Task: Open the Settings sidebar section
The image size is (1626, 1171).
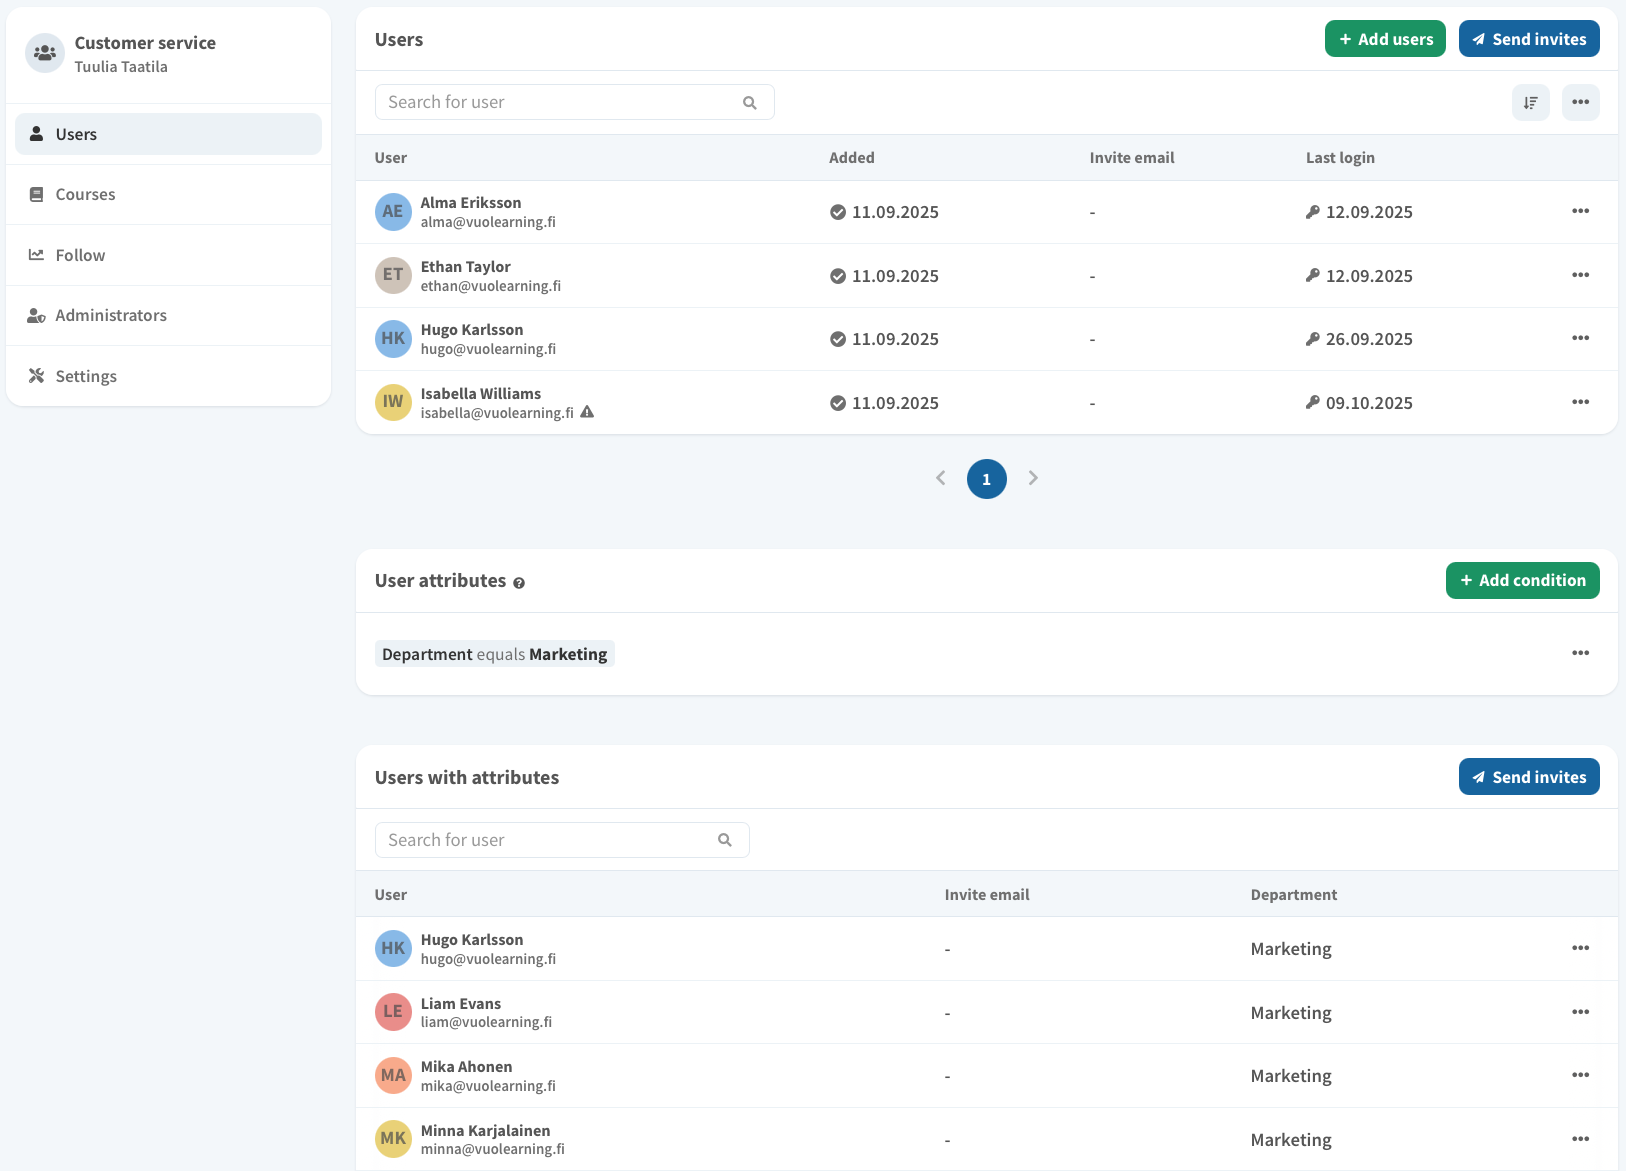Action: point(168,376)
